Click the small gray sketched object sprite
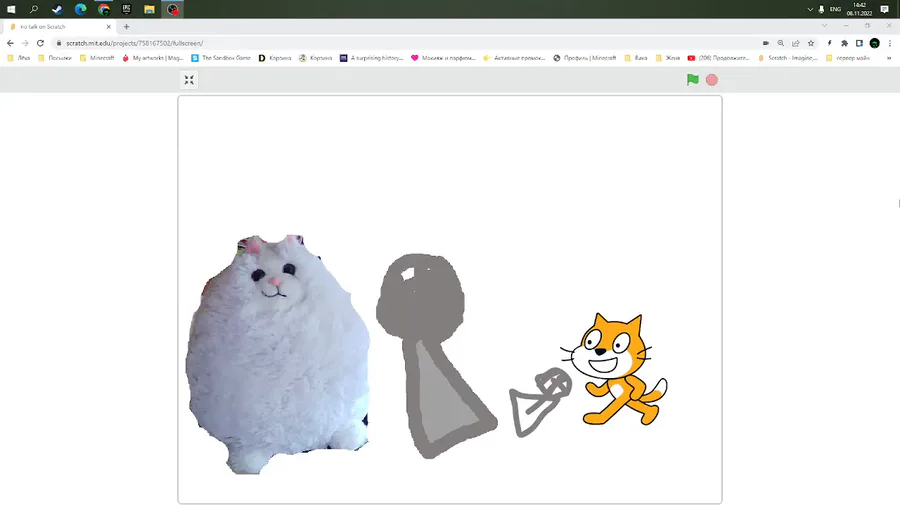This screenshot has height=506, width=900. (540, 402)
